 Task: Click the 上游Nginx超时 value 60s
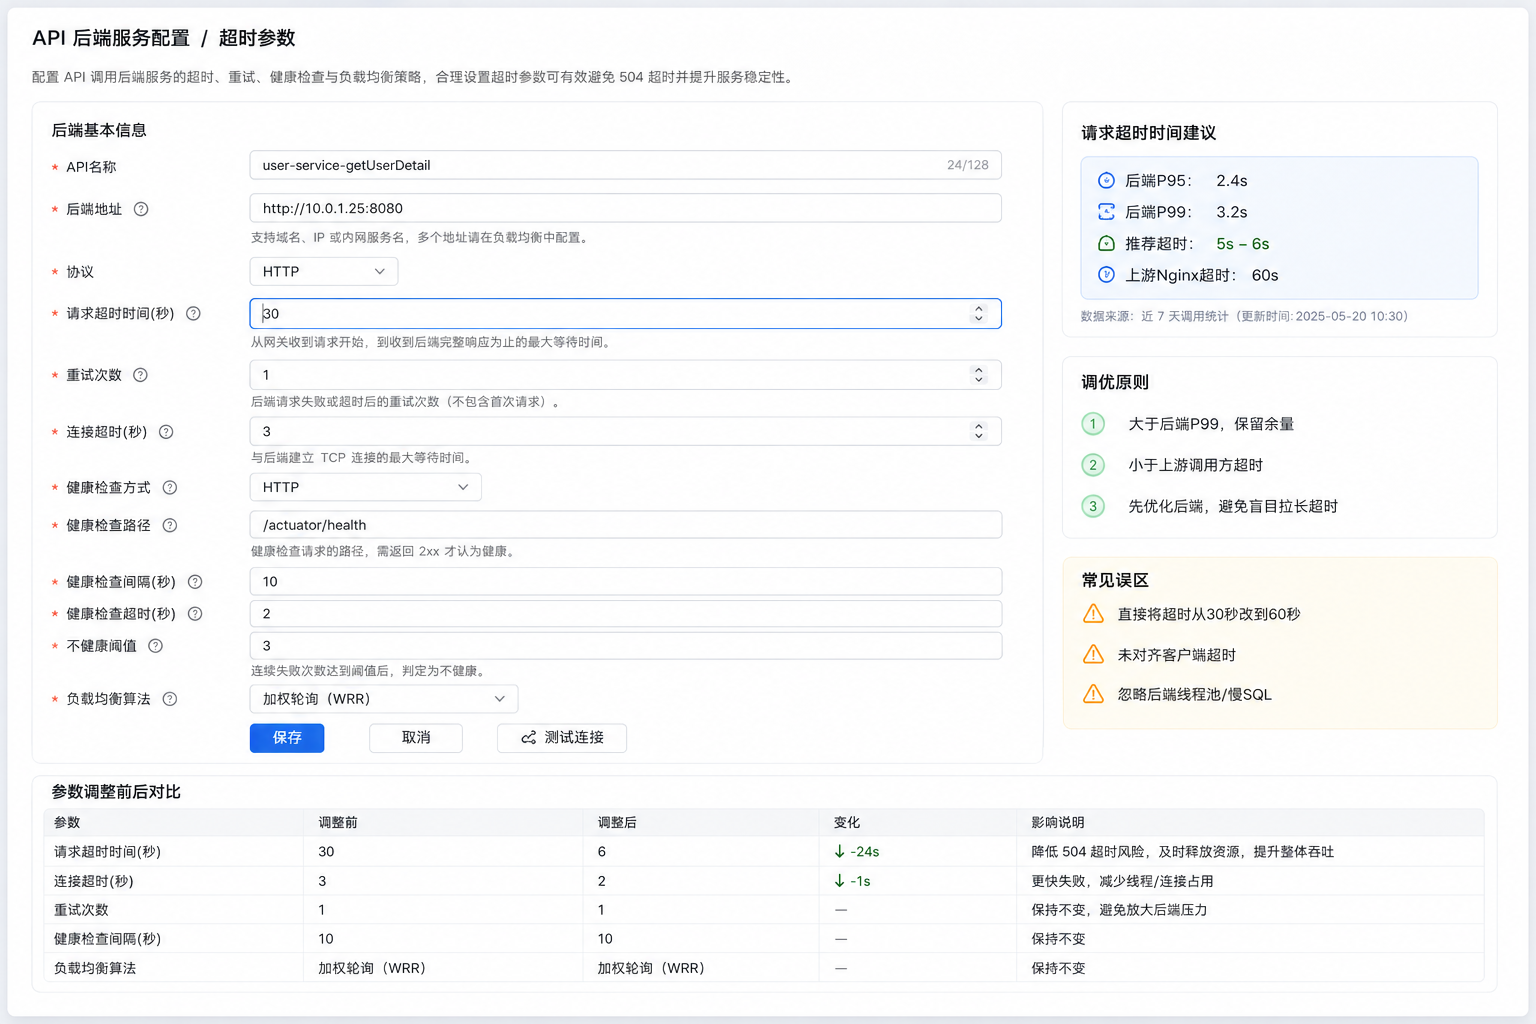click(x=1265, y=275)
